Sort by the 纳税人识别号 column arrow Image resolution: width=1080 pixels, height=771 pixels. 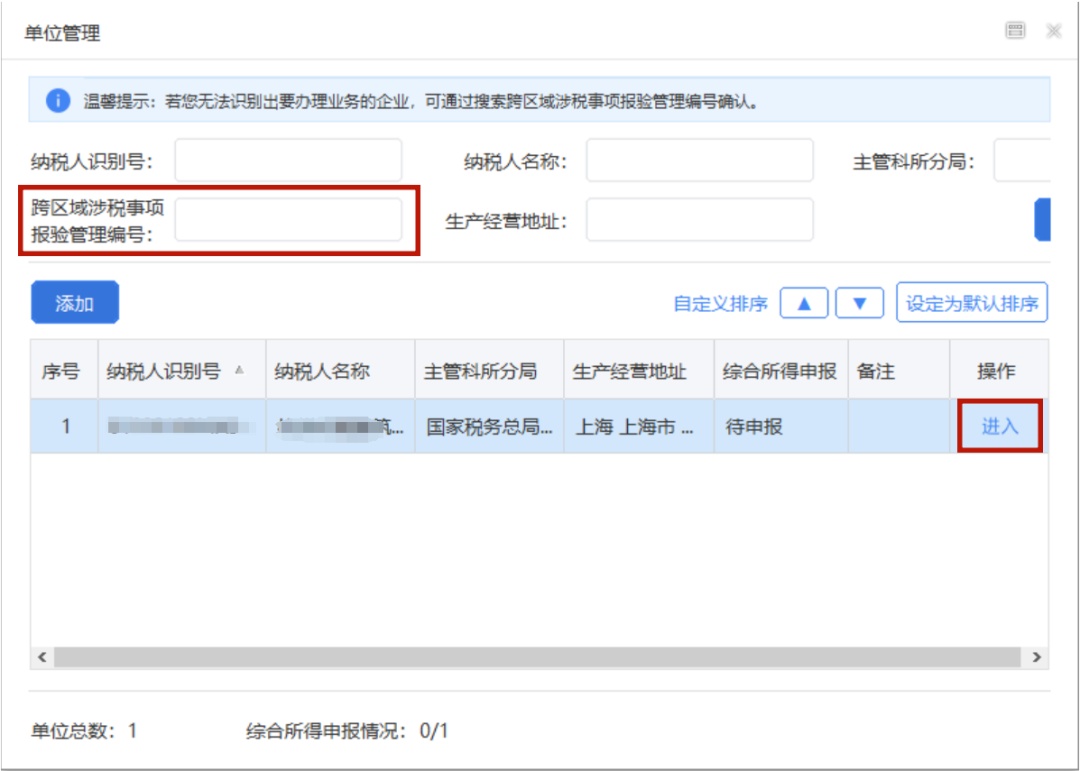(240, 370)
